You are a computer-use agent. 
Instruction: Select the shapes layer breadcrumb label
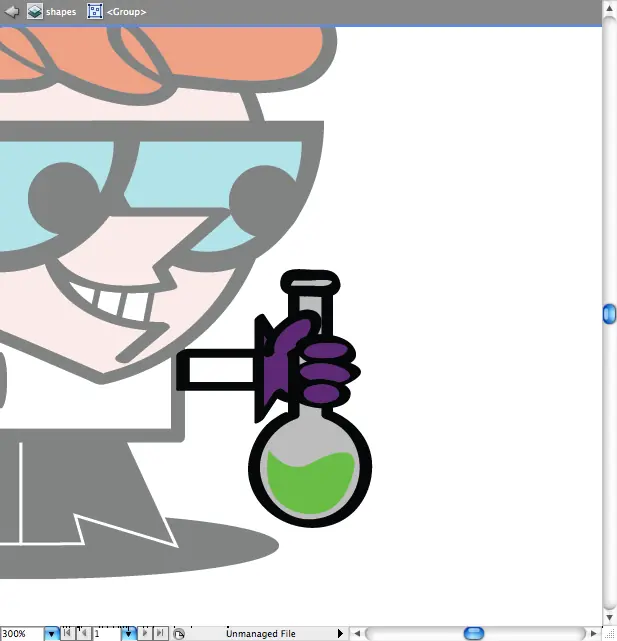[61, 12]
